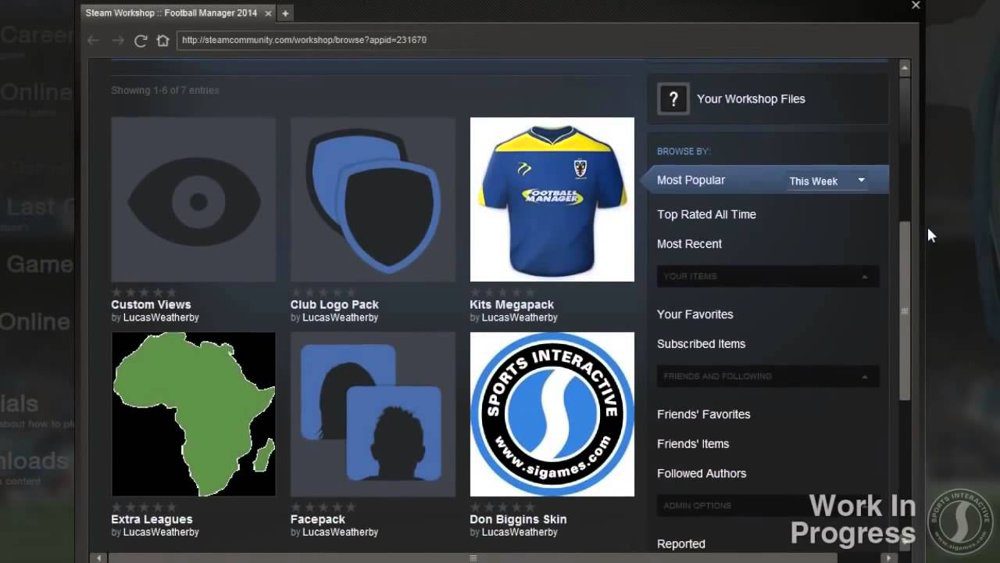This screenshot has height=563, width=1000.
Task: Click the Don Biggins Skin title
Action: (518, 520)
